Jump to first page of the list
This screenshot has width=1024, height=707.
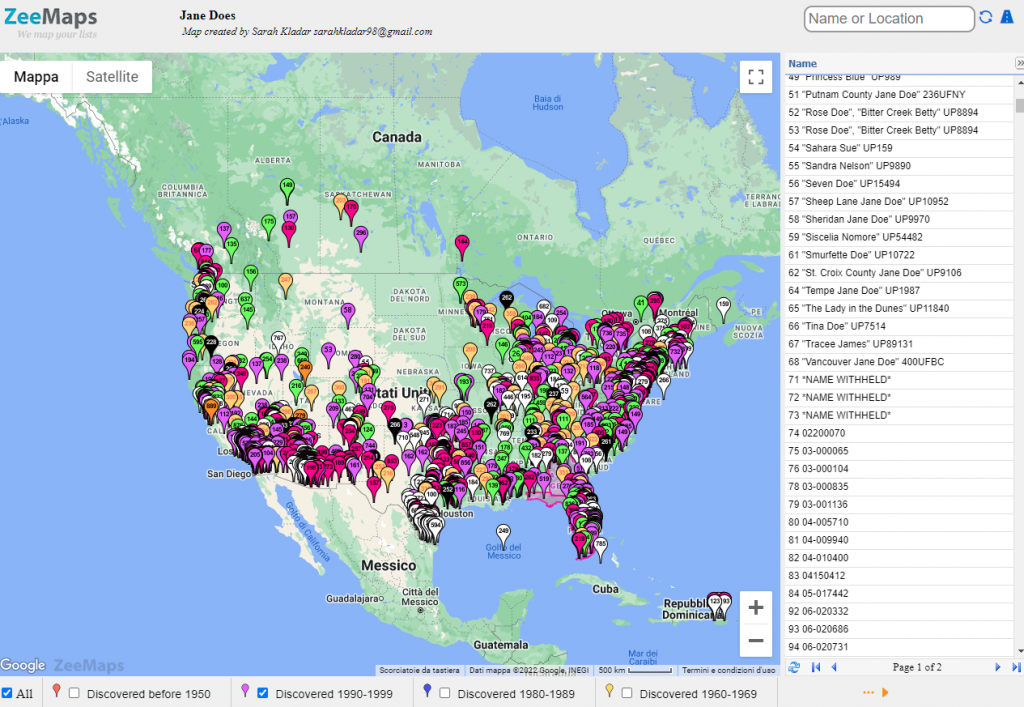point(815,667)
